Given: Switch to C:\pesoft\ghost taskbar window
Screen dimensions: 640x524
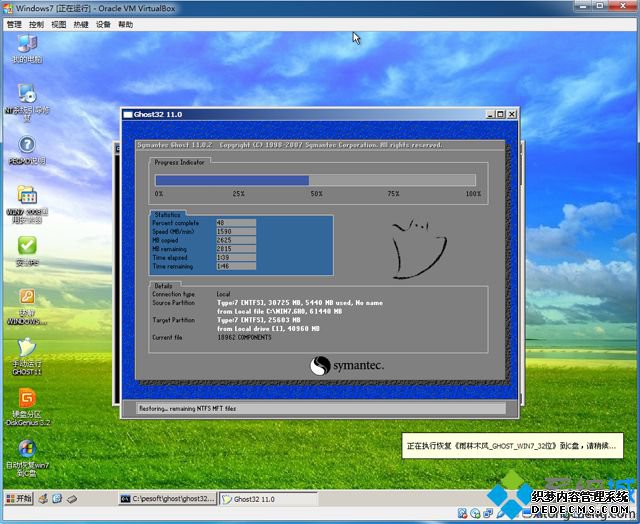Looking at the screenshot, I should coord(168,499).
